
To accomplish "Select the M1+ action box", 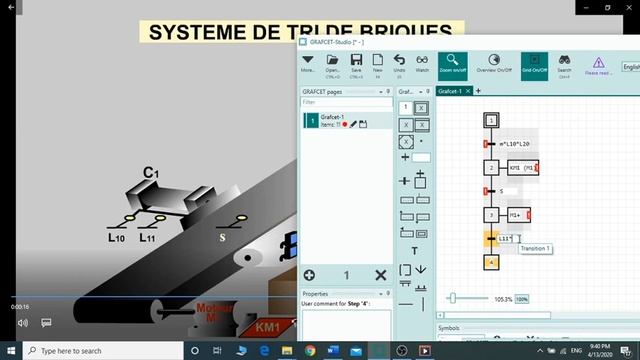I will [519, 215].
